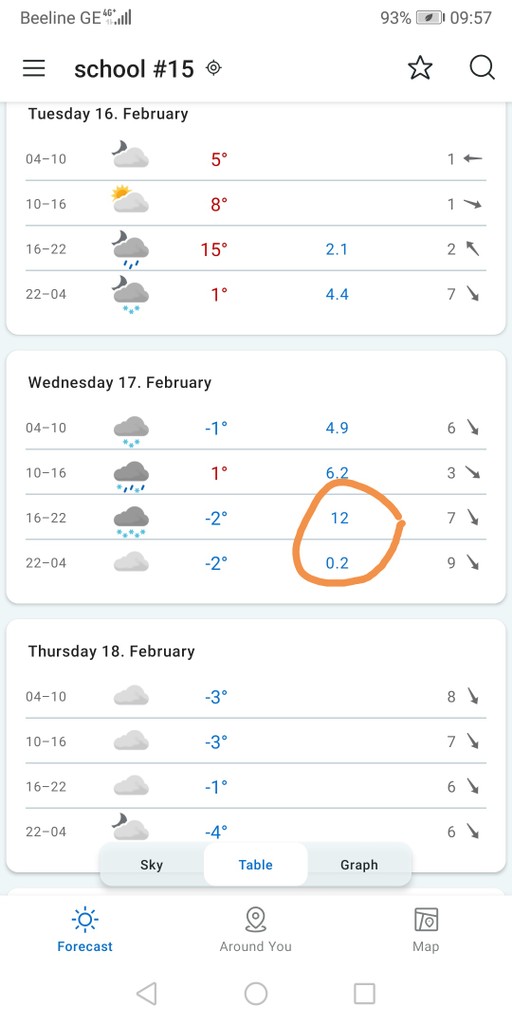Tap Wednesday 22–04 row with 0.2 precipitation
512x1024 pixels.
coord(256,562)
